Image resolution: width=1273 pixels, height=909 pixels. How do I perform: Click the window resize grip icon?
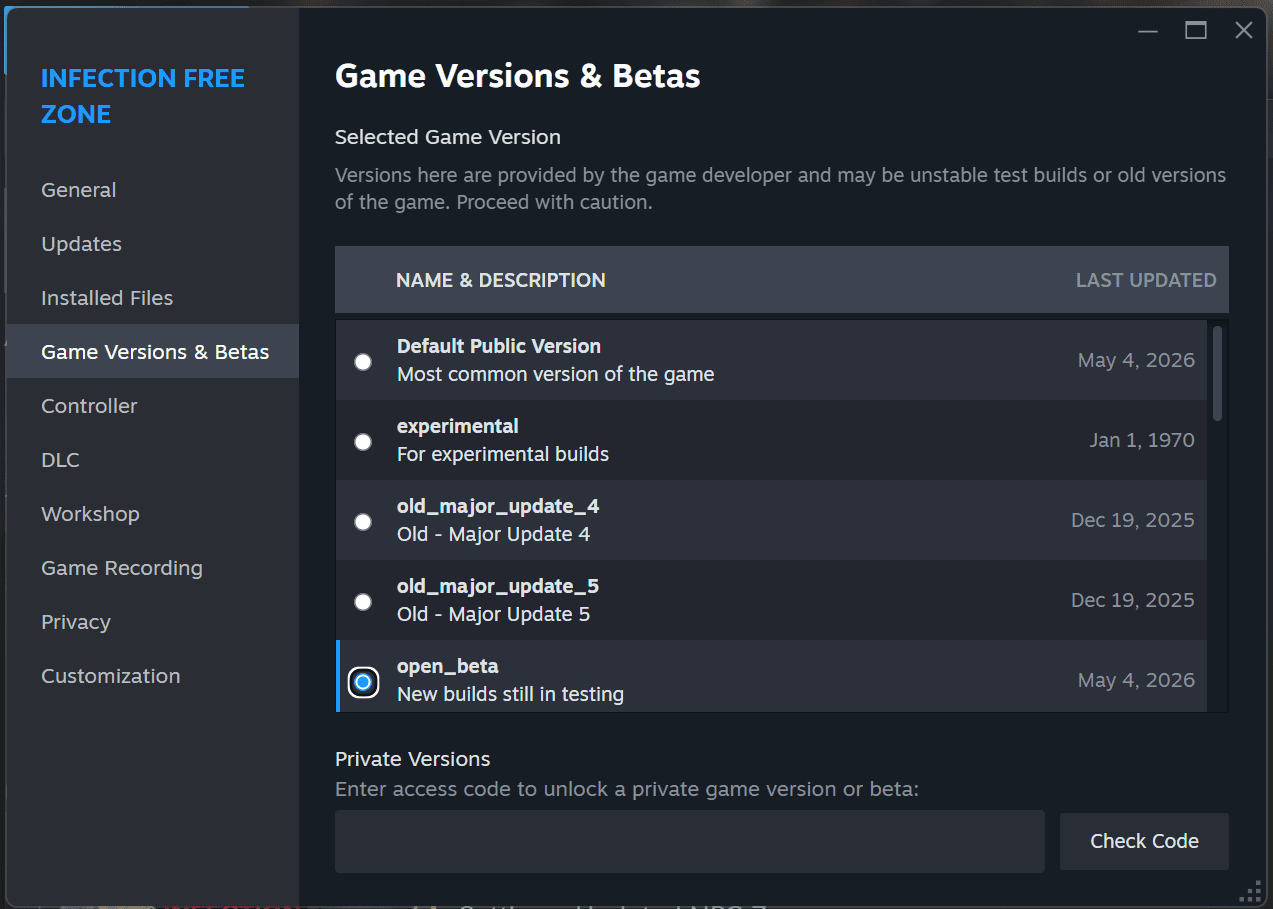1251,890
